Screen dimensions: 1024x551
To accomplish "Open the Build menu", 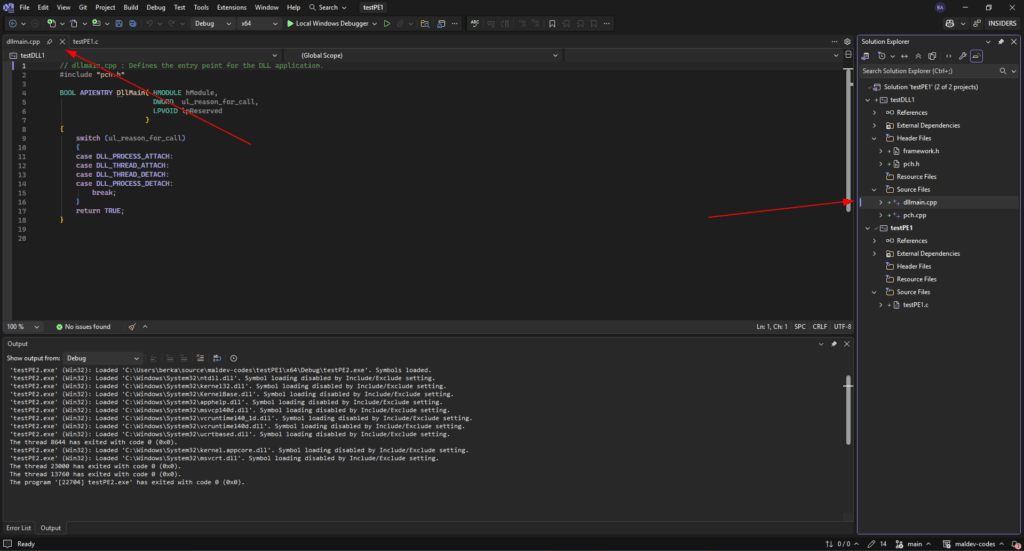I will coord(130,7).
